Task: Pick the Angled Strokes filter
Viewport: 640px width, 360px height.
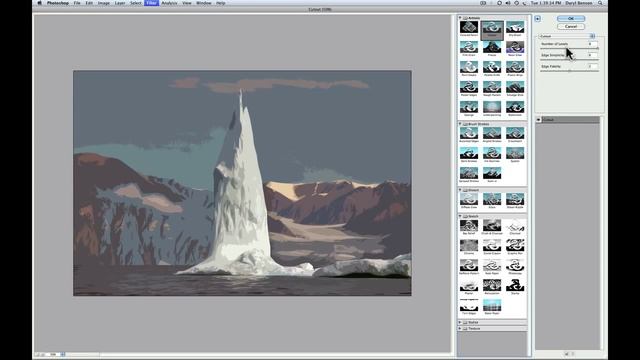Action: click(492, 133)
